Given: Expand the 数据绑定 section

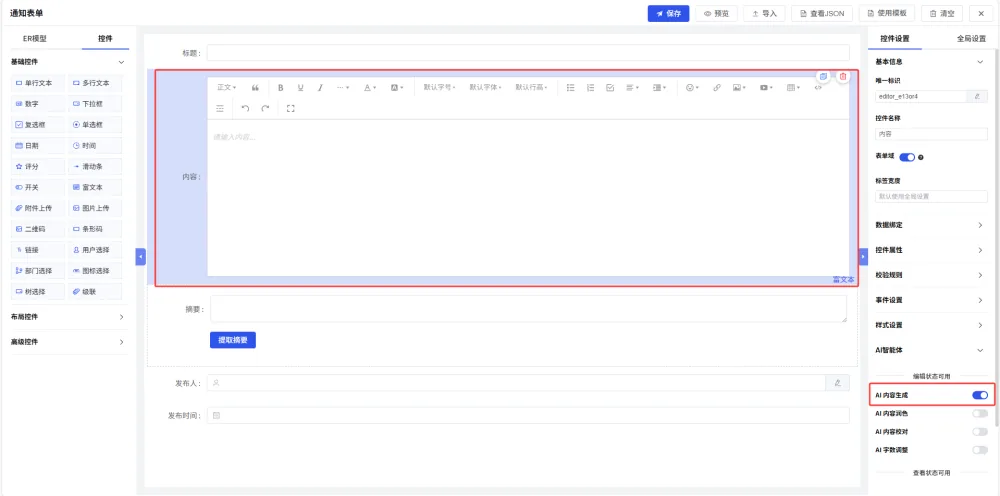Looking at the screenshot, I should pyautogui.click(x=930, y=225).
